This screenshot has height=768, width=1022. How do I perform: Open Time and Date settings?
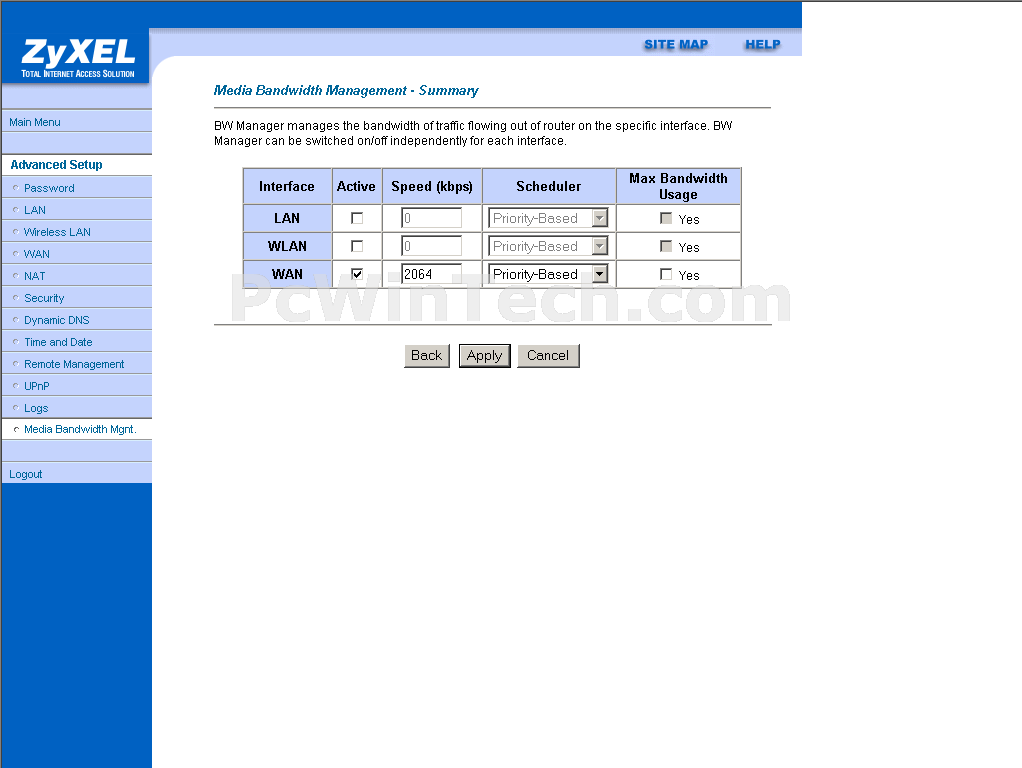[x=58, y=342]
